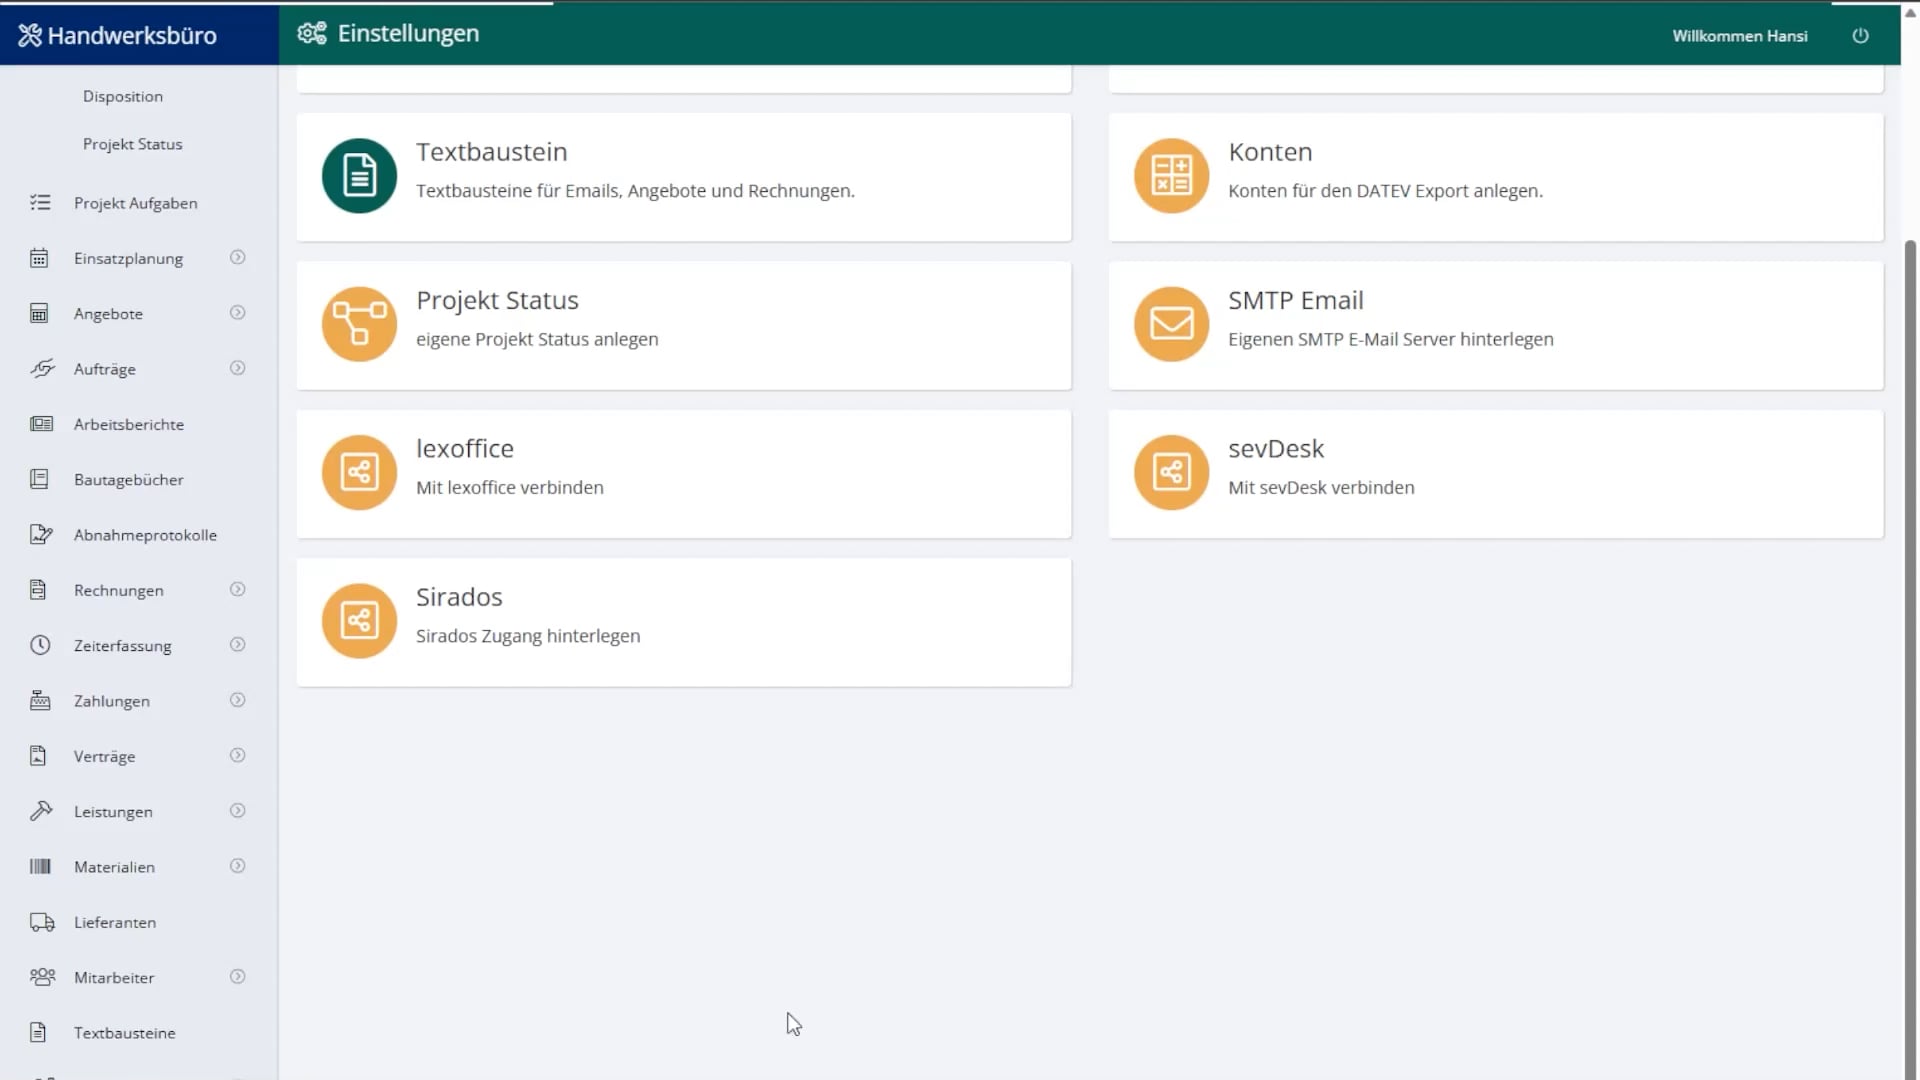Click the Konten calculator icon
The image size is (1920, 1080).
1171,176
